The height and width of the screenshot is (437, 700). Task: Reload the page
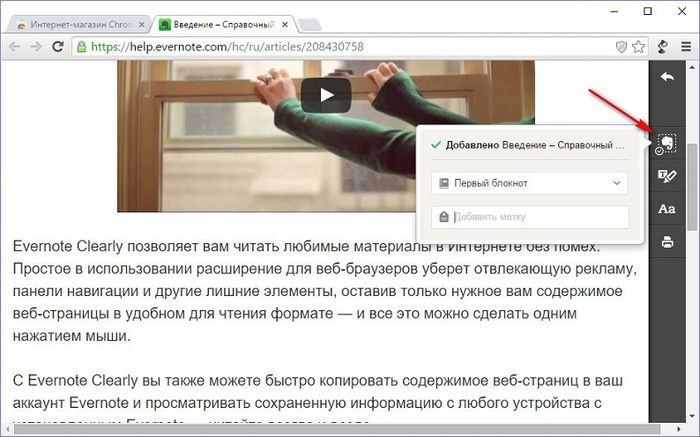click(58, 46)
